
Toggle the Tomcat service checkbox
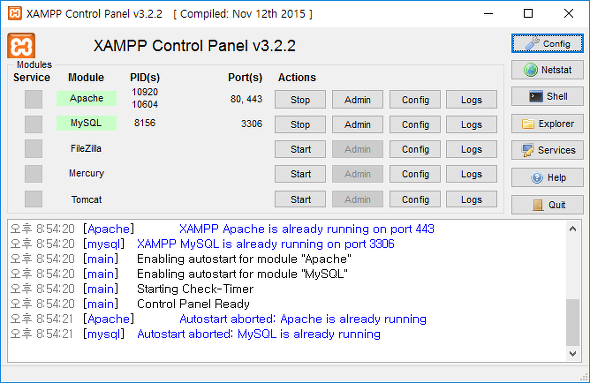[x=33, y=199]
